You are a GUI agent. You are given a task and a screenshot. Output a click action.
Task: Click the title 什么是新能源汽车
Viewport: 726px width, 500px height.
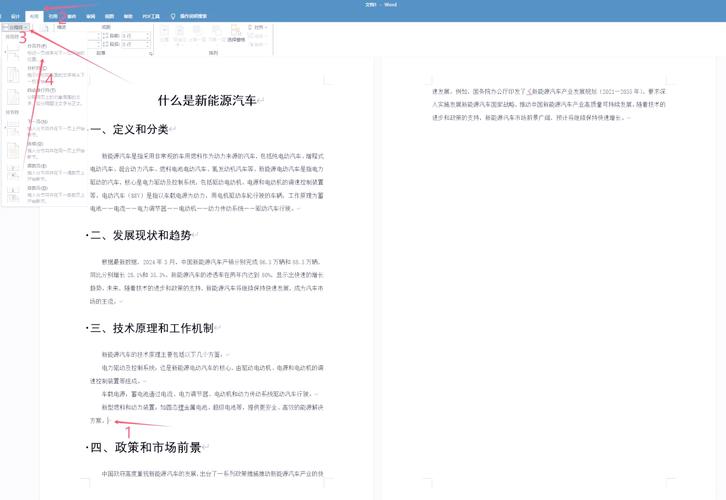pos(207,100)
